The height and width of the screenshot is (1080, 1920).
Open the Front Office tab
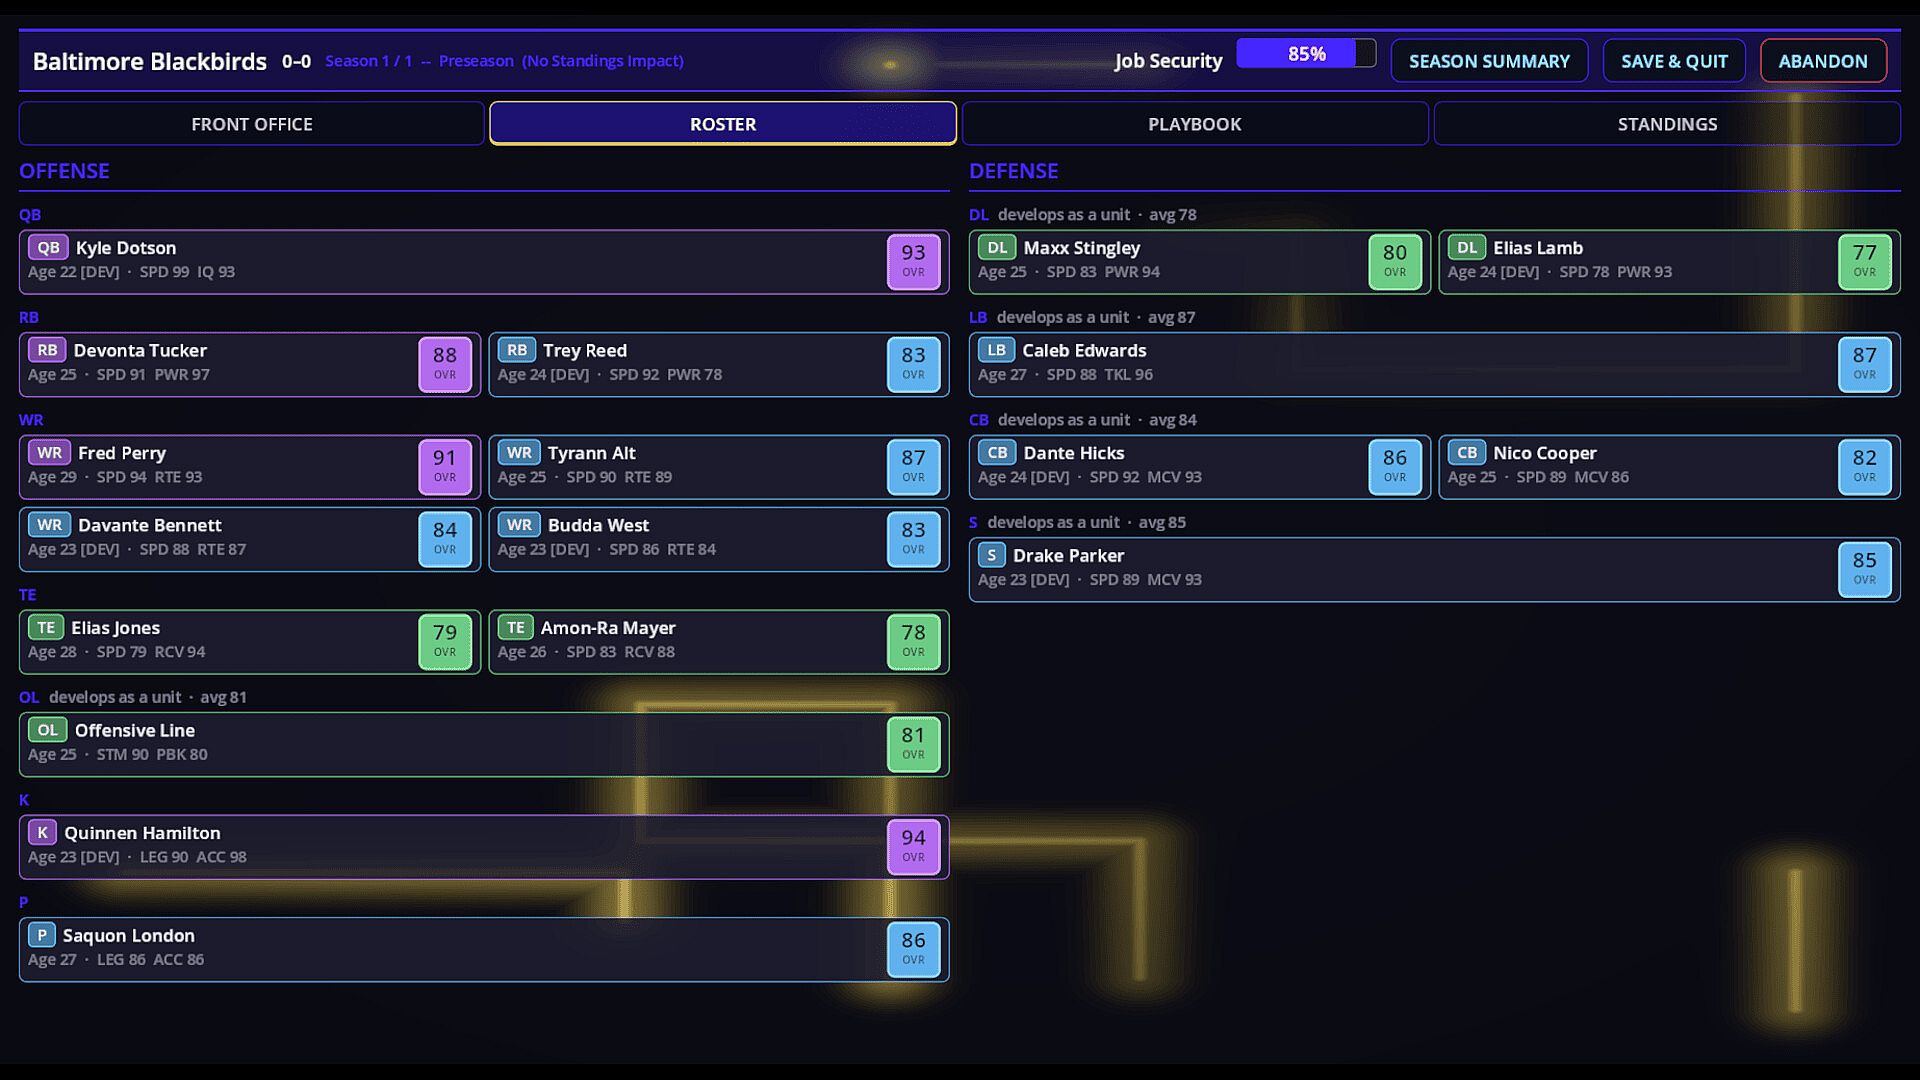coord(251,124)
